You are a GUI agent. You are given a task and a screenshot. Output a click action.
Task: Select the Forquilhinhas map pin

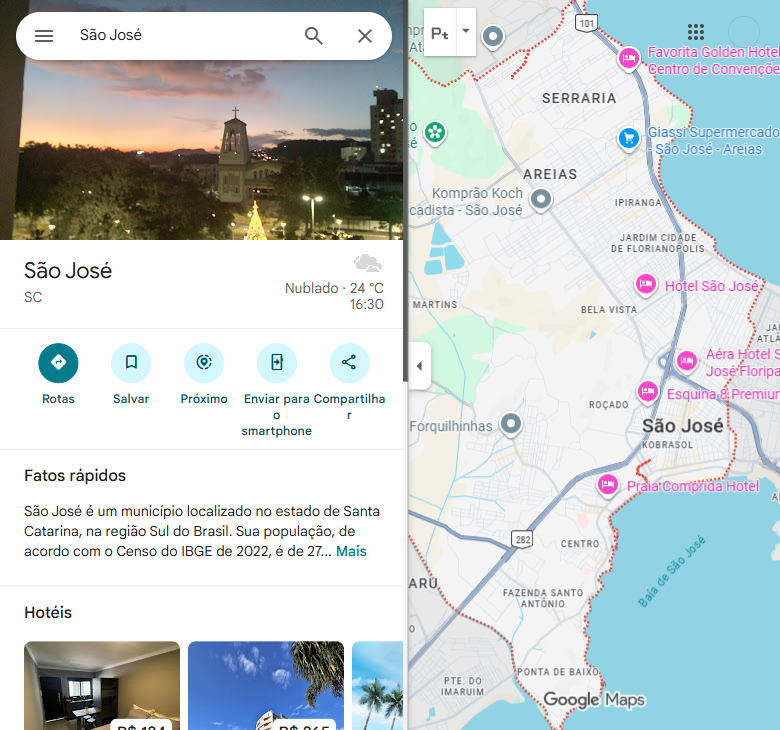(510, 425)
